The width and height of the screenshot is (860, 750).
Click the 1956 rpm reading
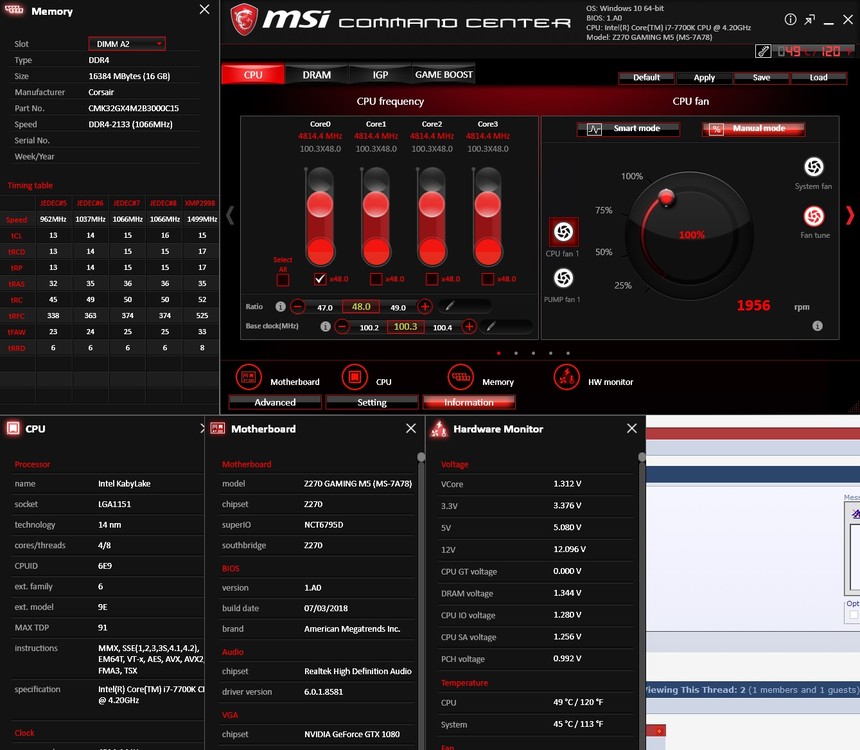[x=753, y=306]
